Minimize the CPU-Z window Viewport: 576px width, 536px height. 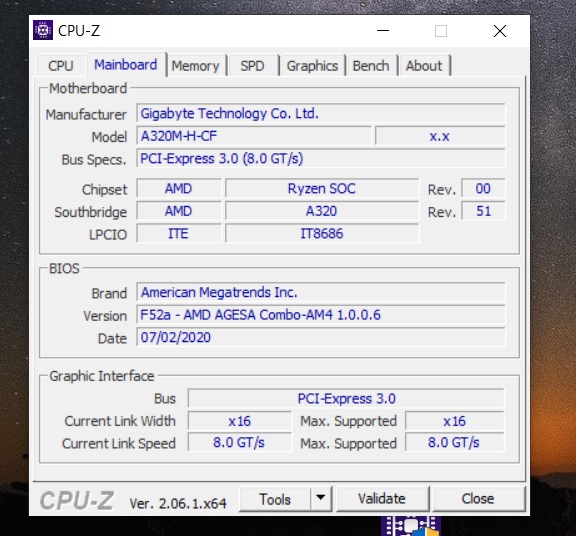[383, 31]
